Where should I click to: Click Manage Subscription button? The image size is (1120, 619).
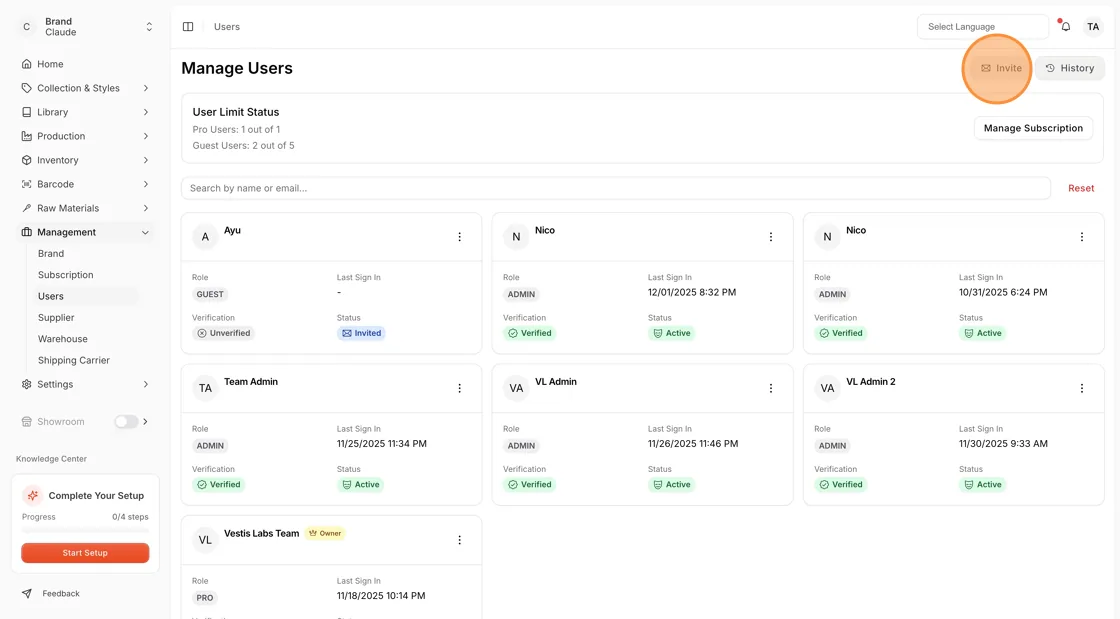tap(1033, 129)
